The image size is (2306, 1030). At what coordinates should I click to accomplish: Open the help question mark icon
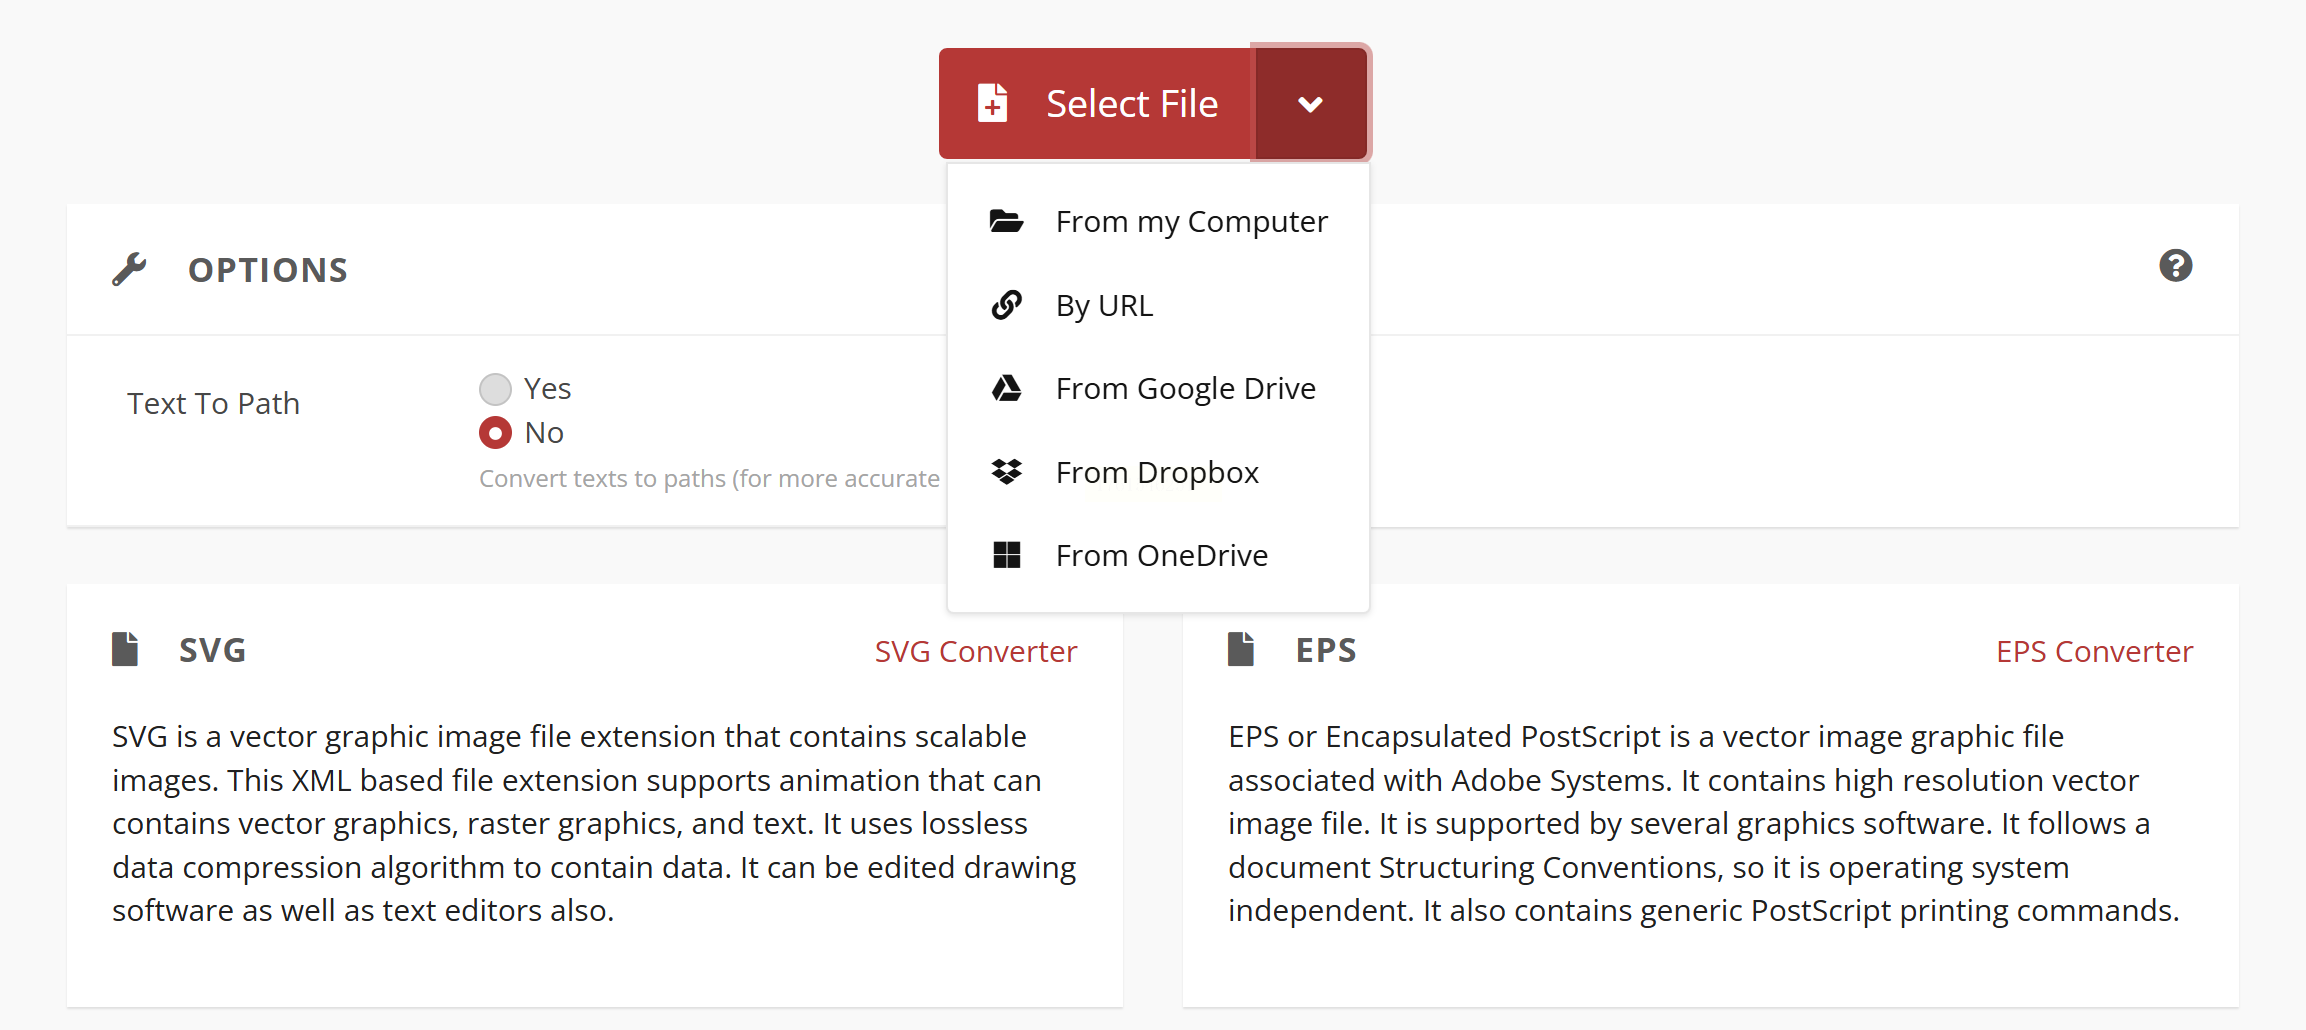[x=2175, y=266]
